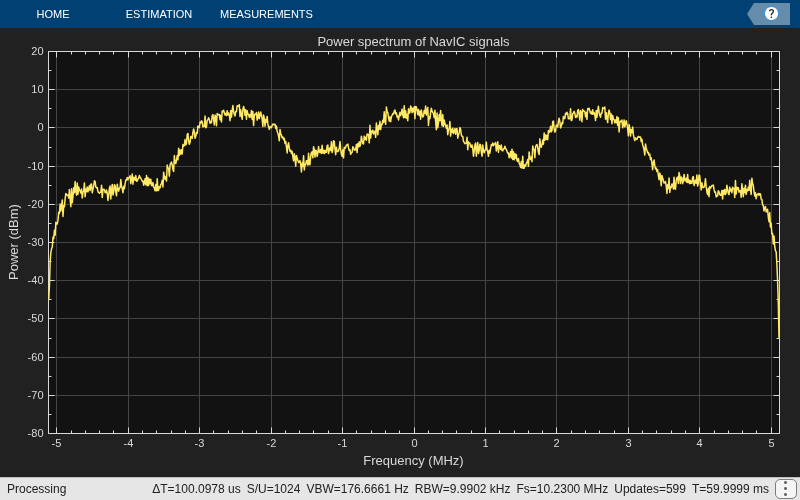Select the 'Power (dBm)' y-axis label

coord(14,242)
